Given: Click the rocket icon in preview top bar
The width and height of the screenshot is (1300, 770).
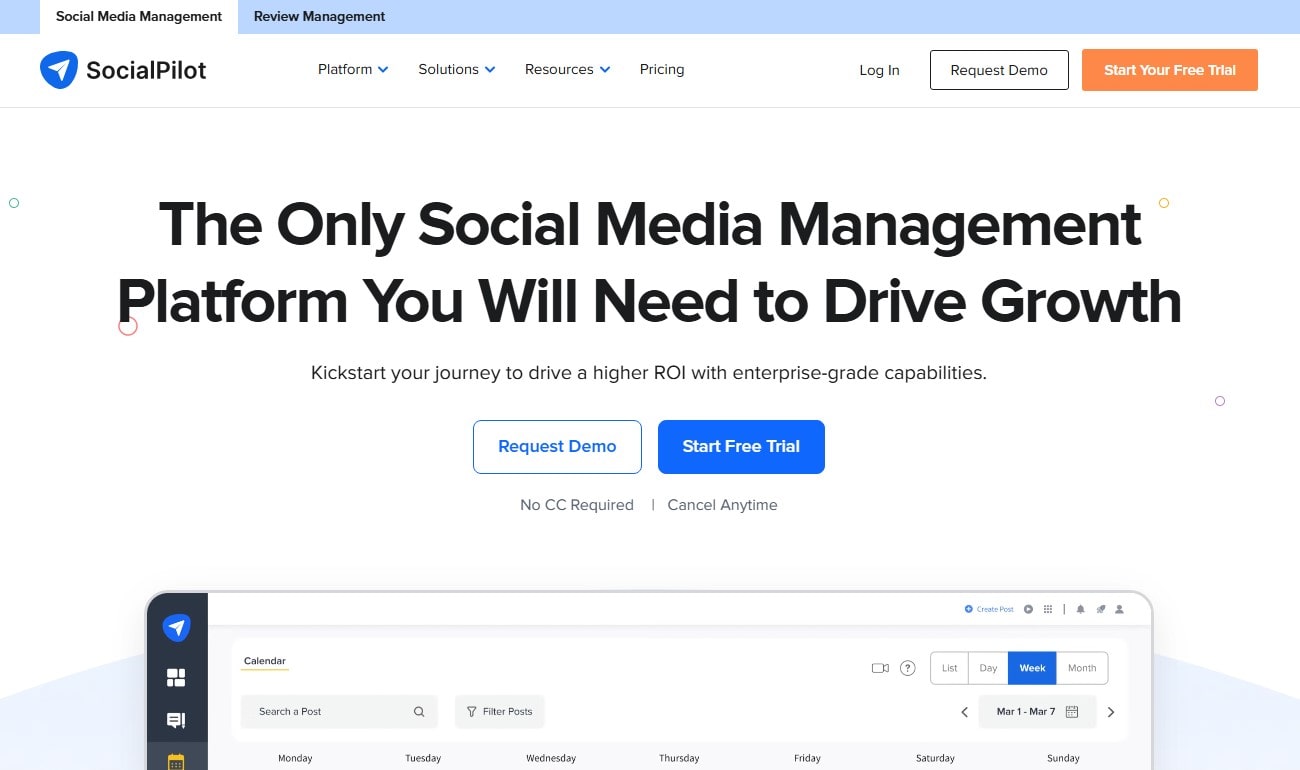Looking at the screenshot, I should [1100, 609].
